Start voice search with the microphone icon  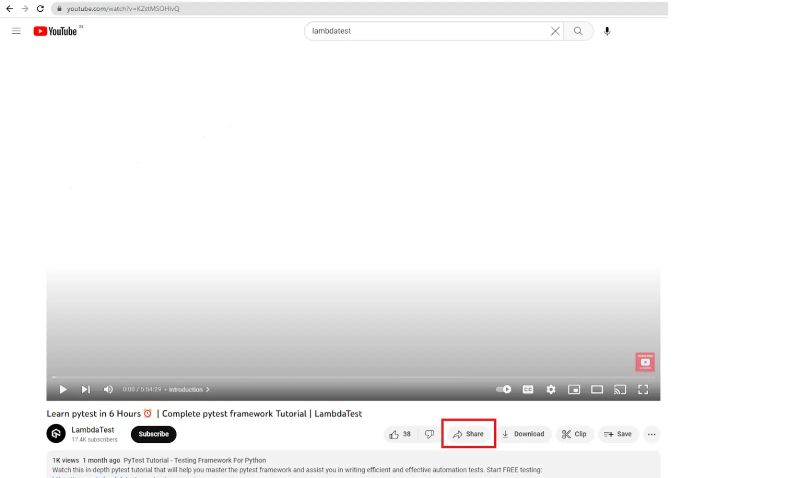(x=607, y=31)
